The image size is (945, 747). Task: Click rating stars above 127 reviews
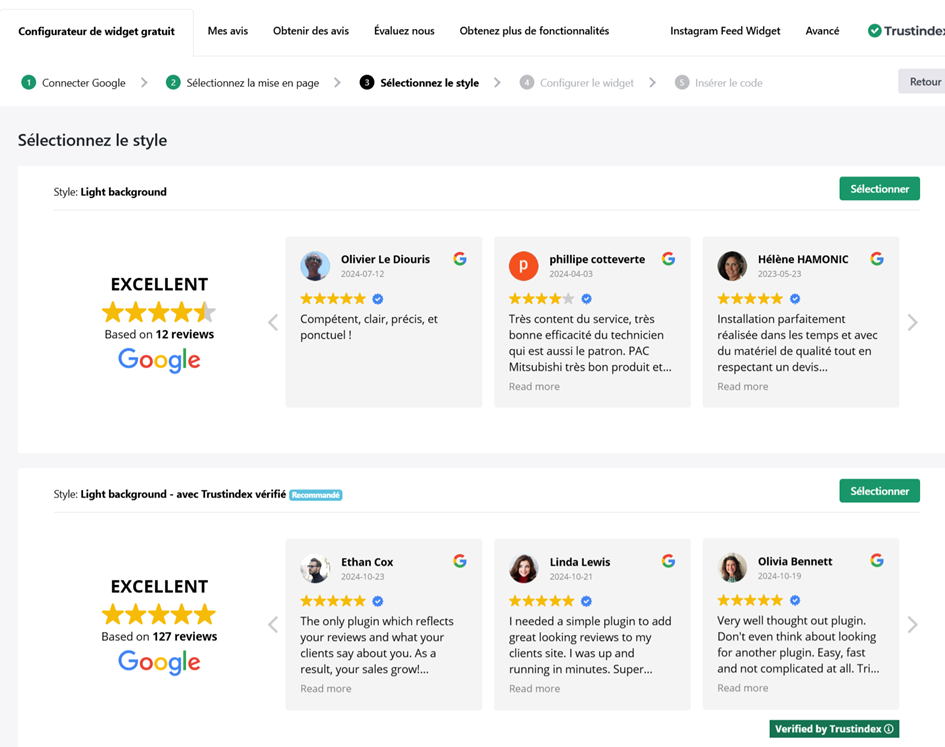pos(159,614)
